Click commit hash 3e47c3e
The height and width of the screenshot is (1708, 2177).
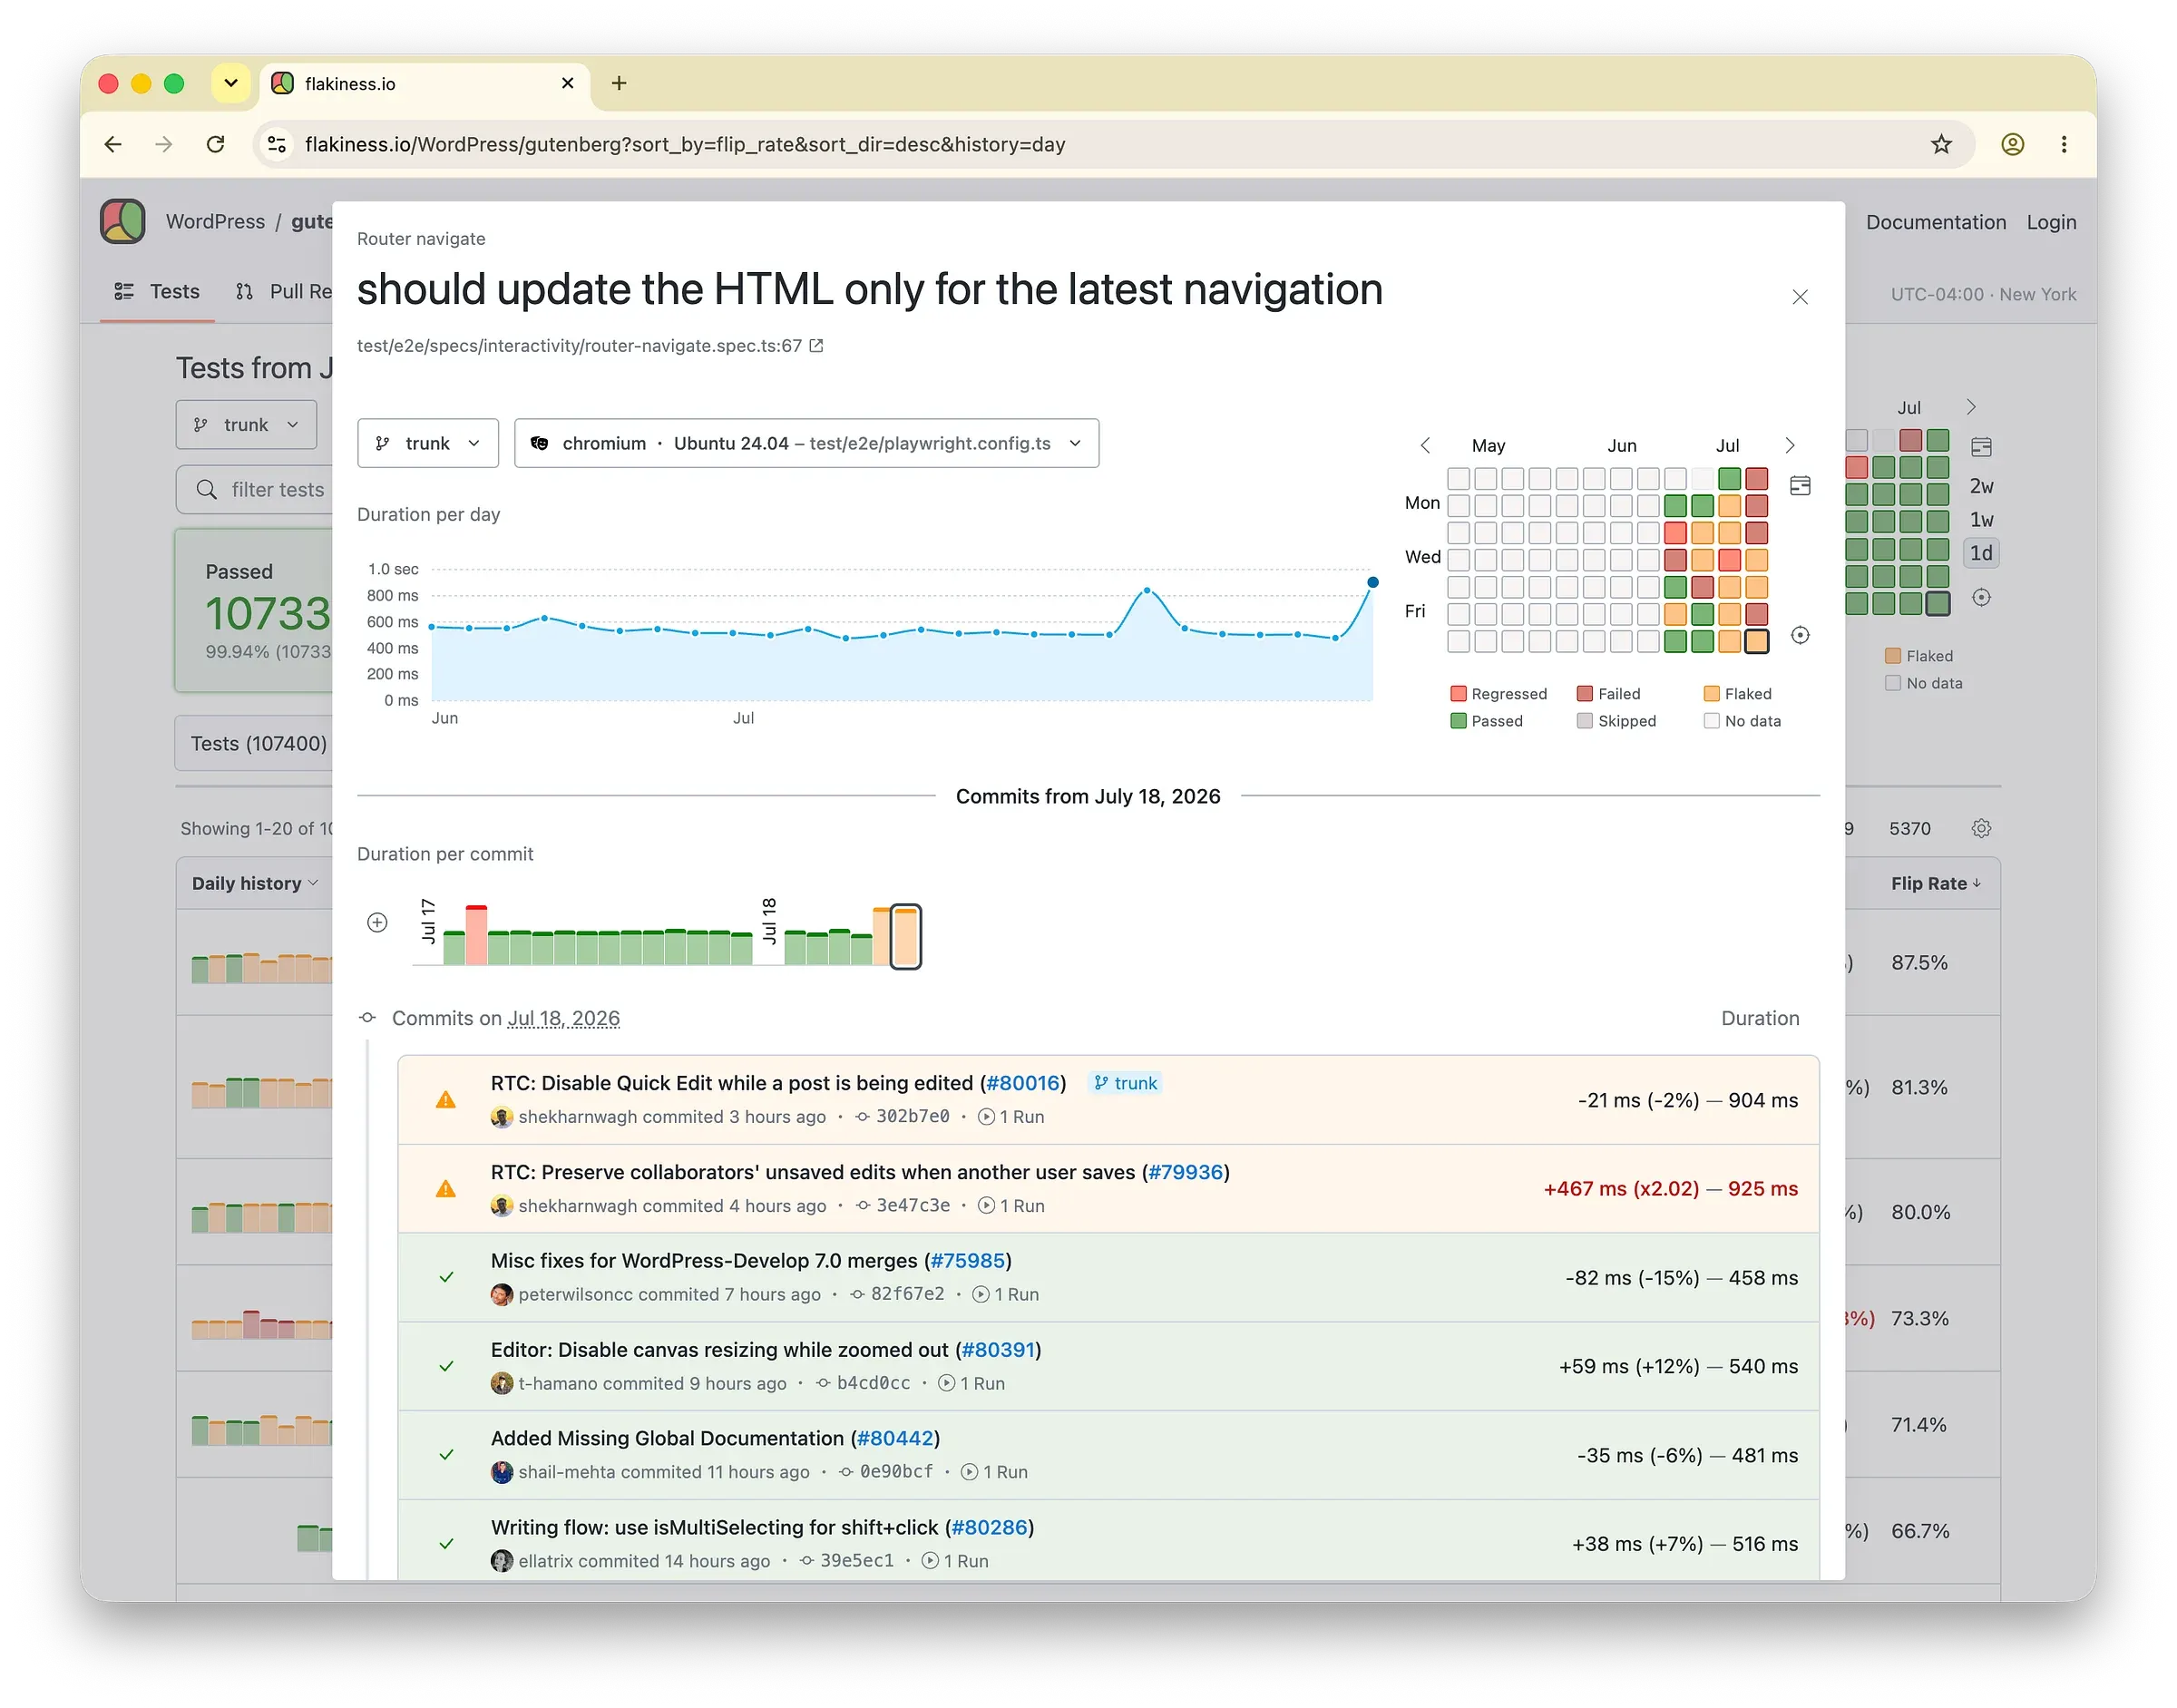click(x=912, y=1205)
